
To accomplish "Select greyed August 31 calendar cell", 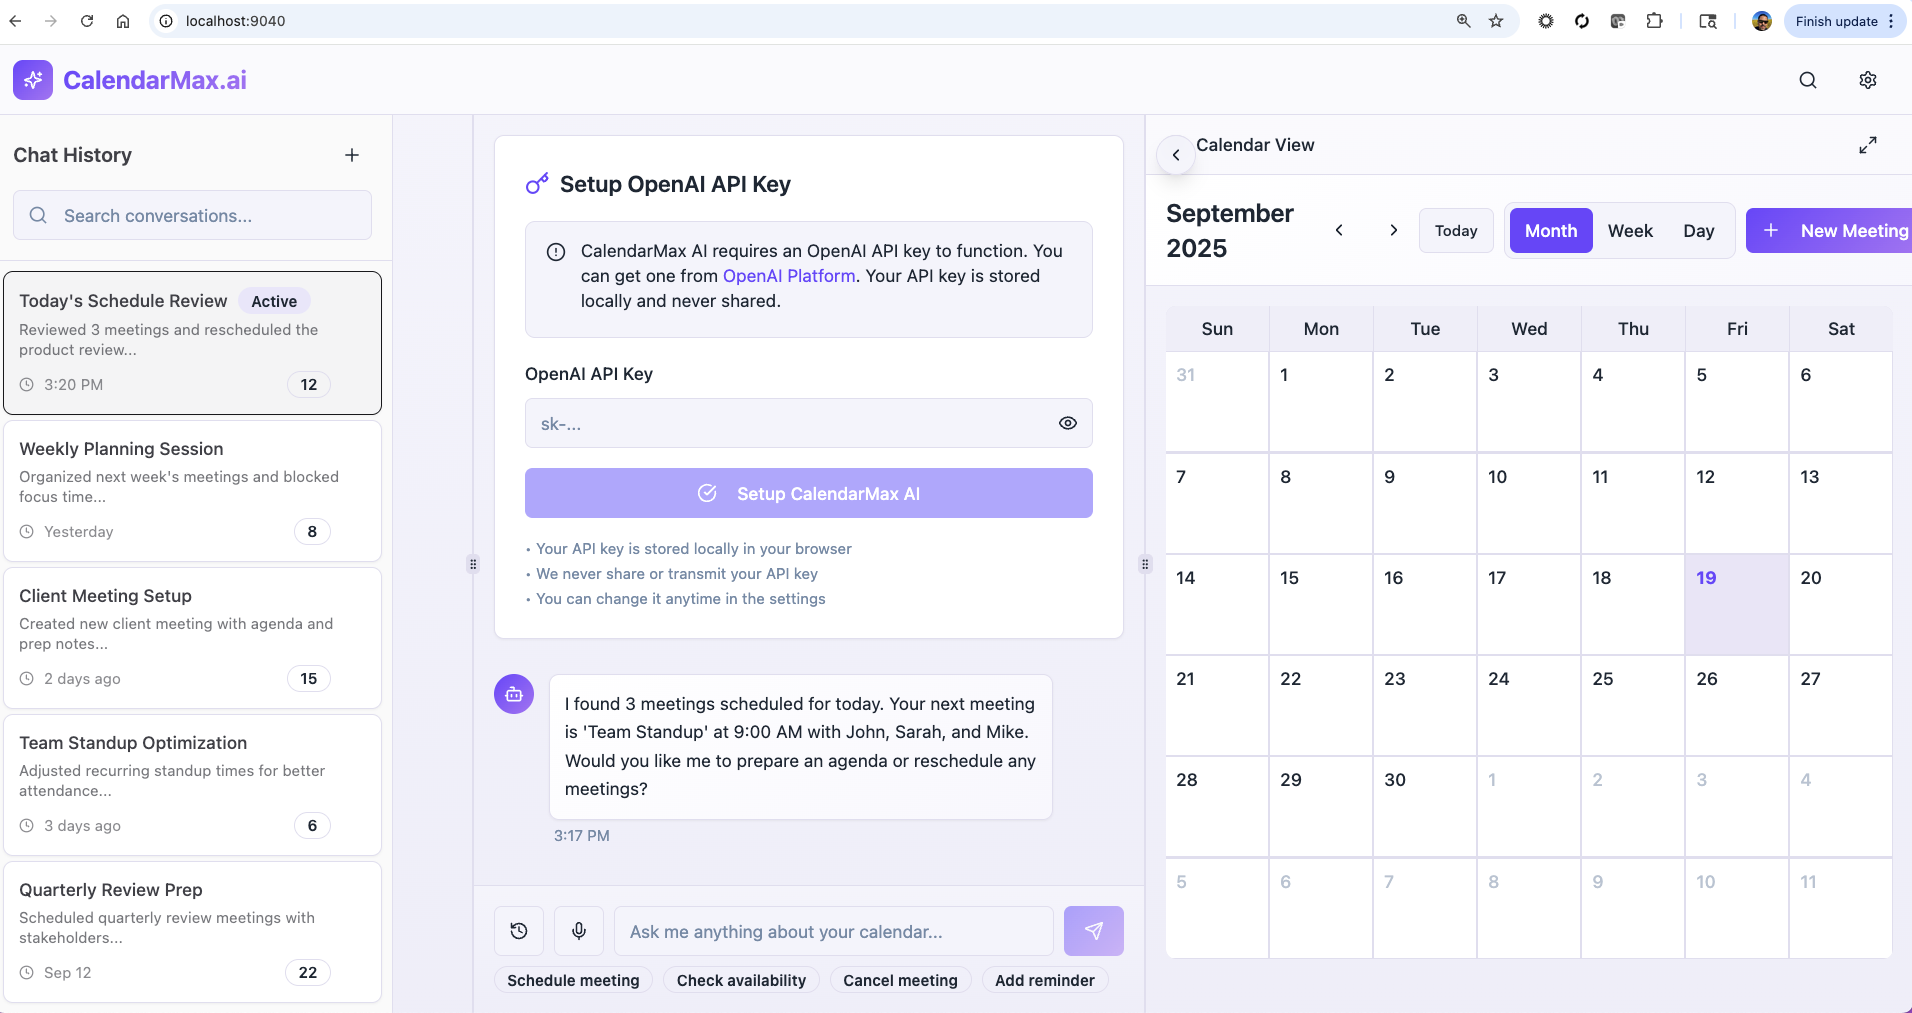I will 1217,402.
